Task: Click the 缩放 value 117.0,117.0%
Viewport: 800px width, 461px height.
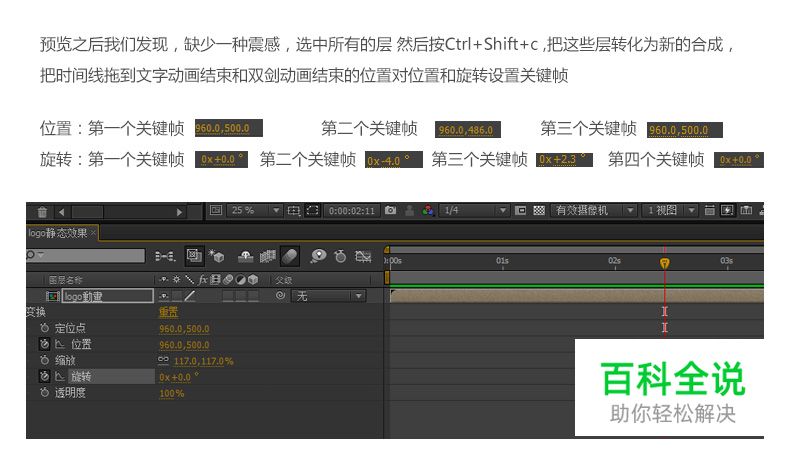Action: click(204, 361)
